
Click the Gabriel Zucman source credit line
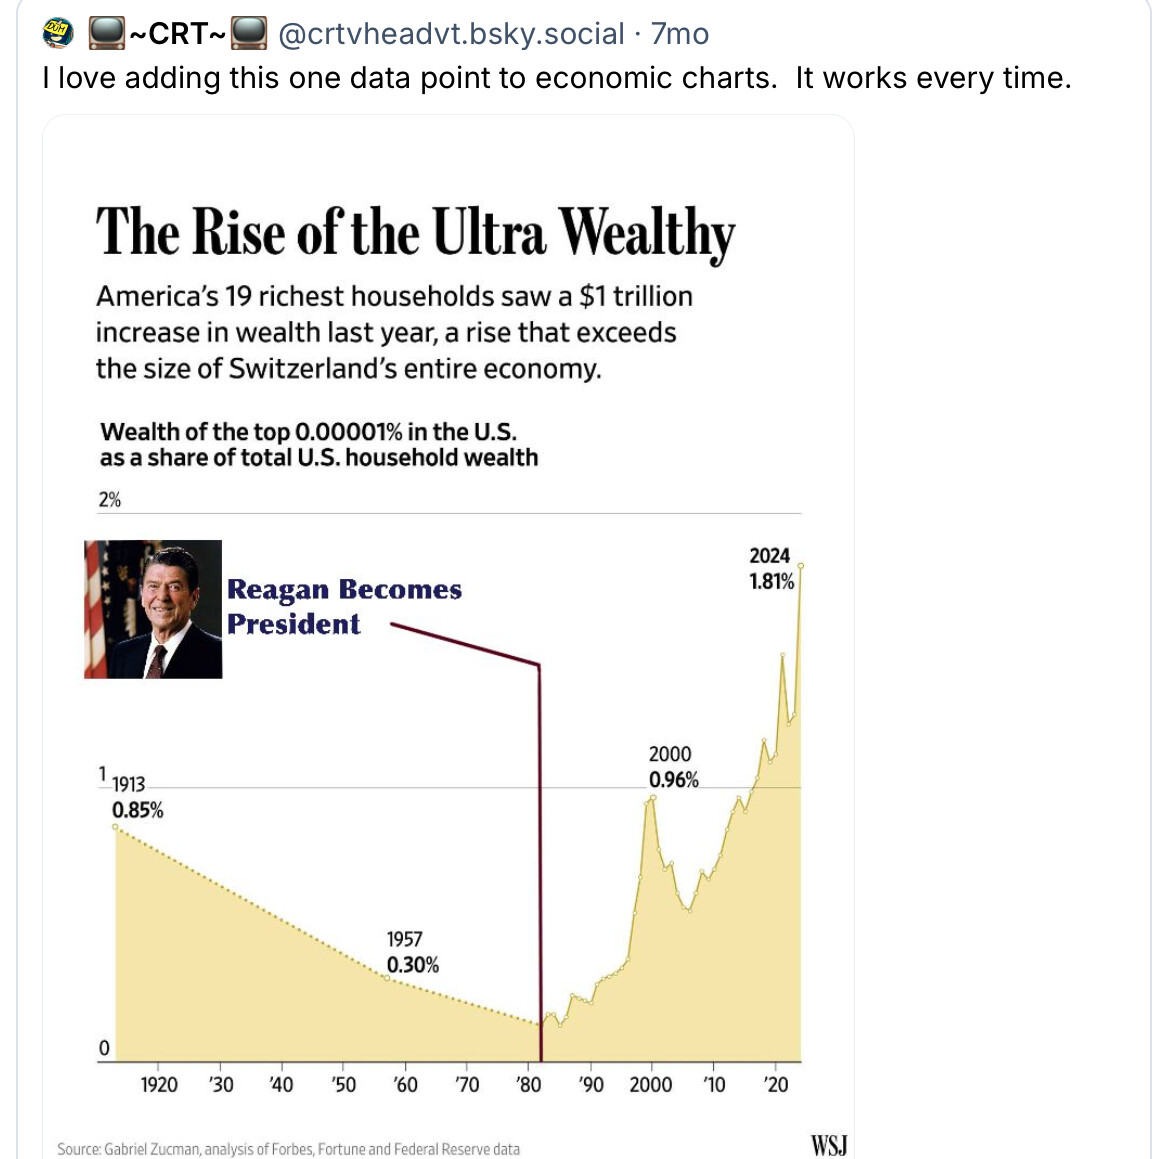click(288, 1149)
